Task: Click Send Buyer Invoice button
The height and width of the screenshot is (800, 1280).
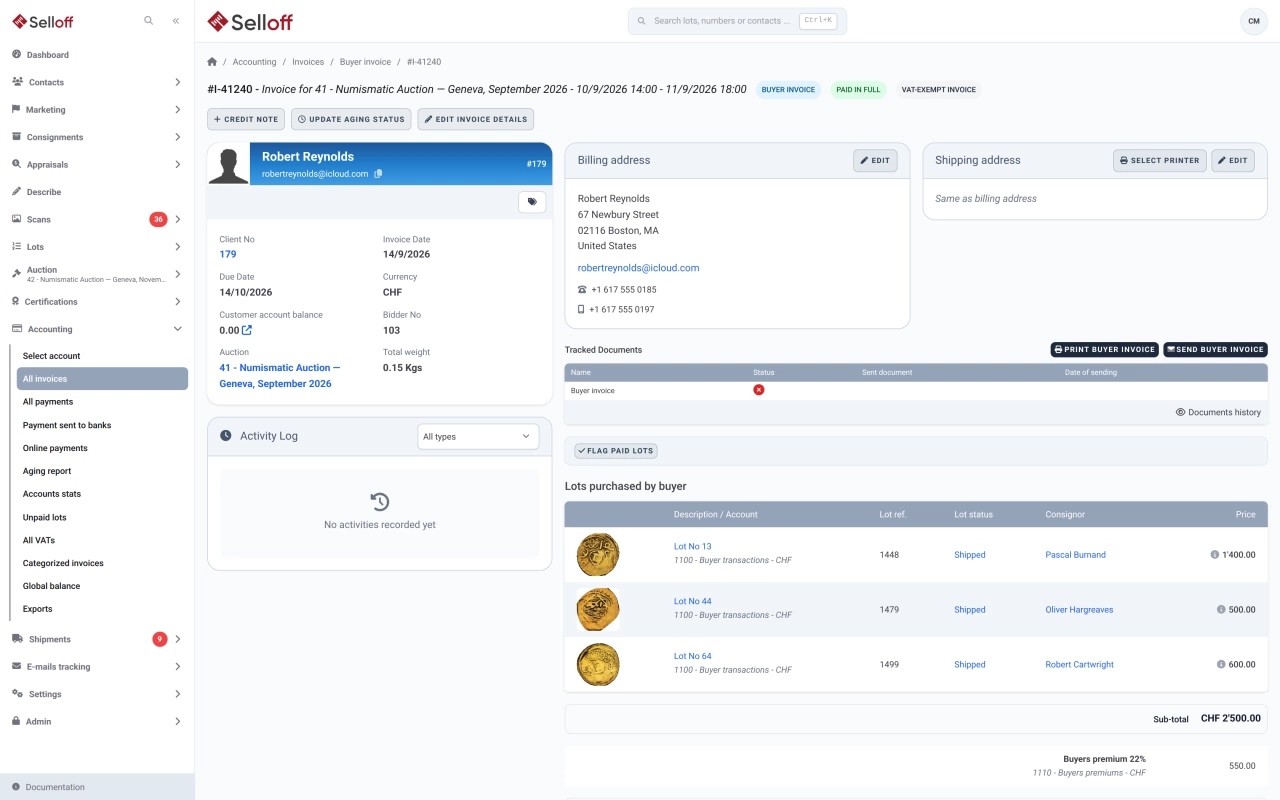Action: coord(1215,350)
